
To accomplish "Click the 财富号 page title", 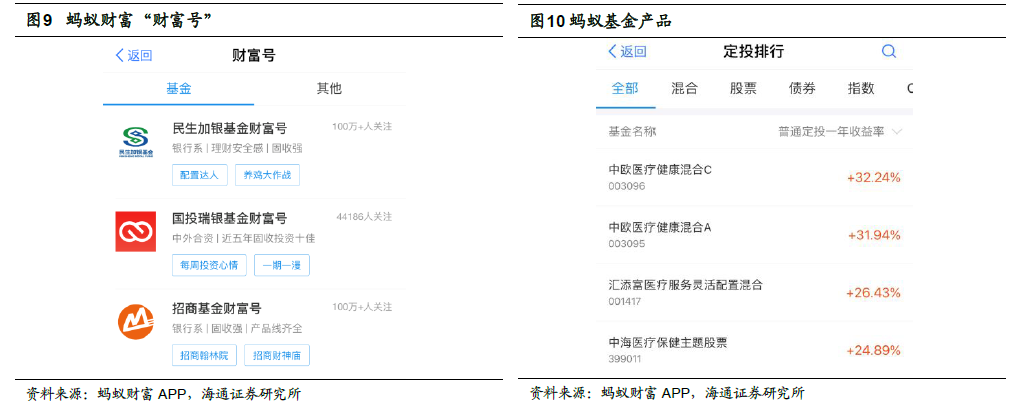I will tap(254, 56).
